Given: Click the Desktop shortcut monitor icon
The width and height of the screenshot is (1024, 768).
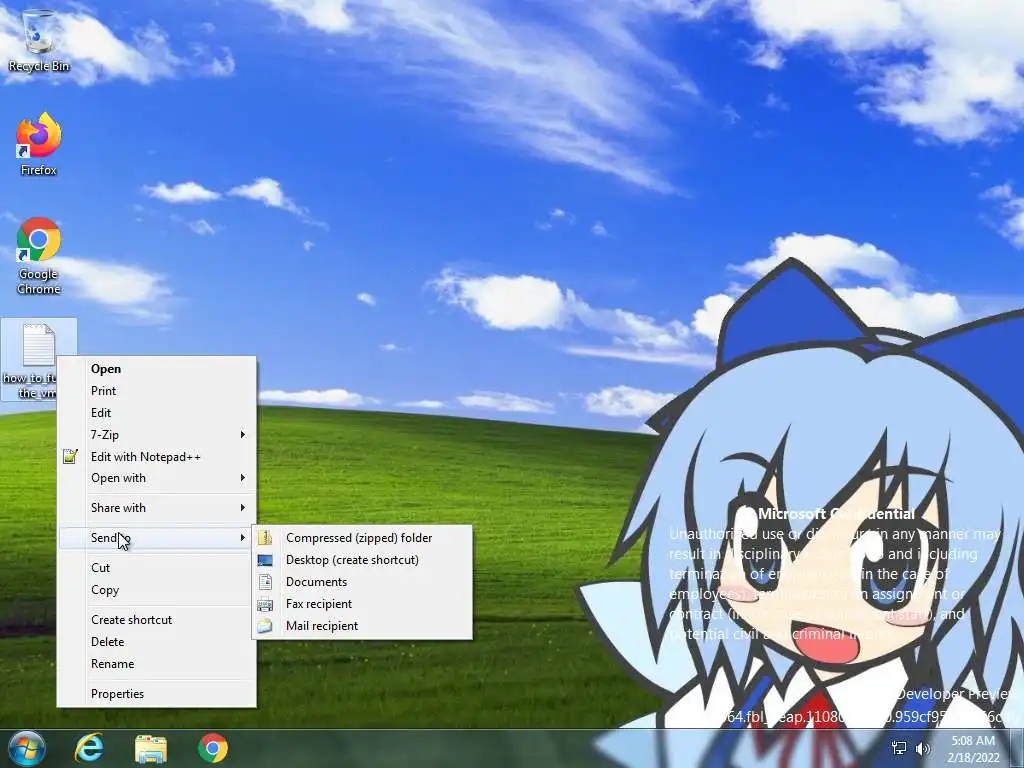Looking at the screenshot, I should pyautogui.click(x=265, y=560).
